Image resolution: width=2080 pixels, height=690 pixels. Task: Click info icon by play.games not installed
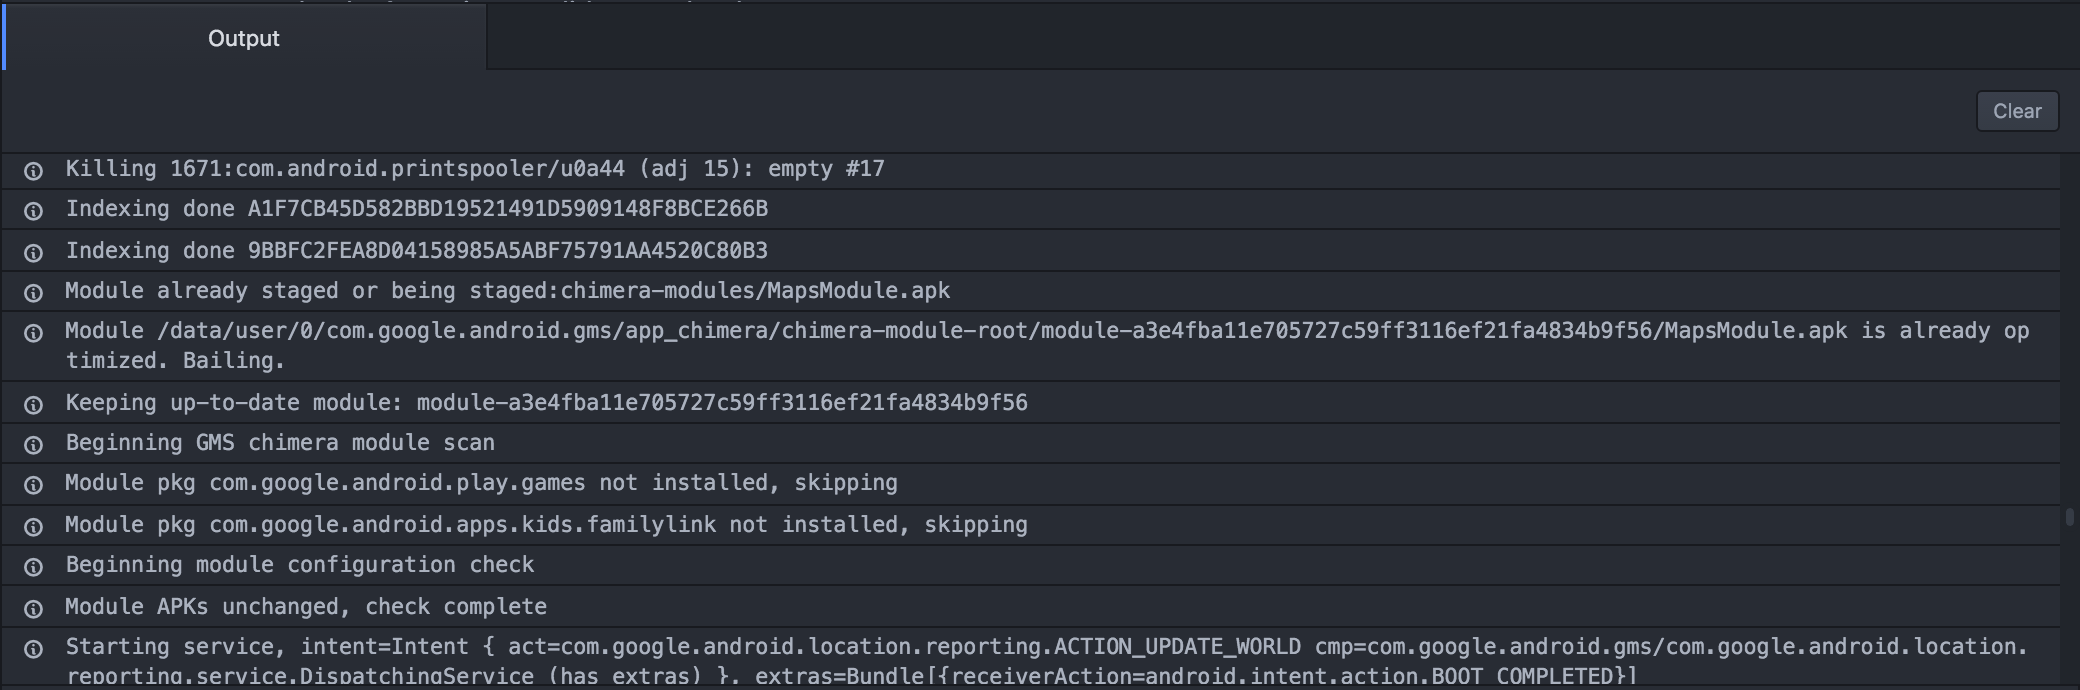[33, 485]
